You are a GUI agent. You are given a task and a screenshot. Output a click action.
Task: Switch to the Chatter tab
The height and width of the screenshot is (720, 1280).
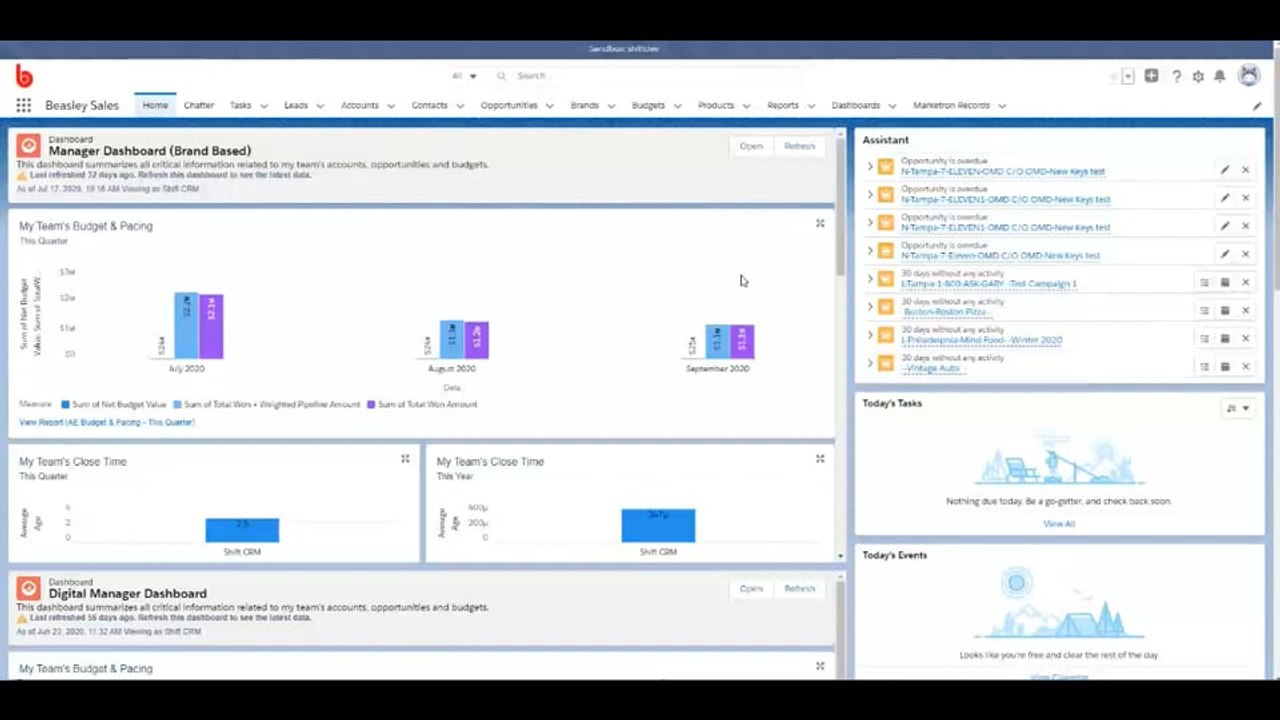tap(198, 105)
